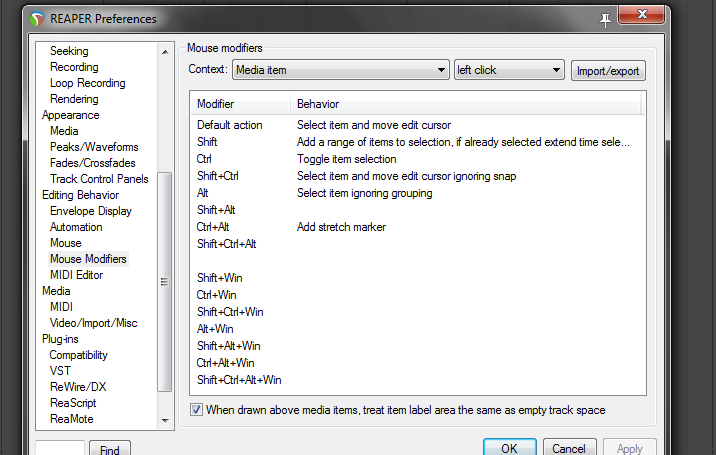
Task: Click the sidebar scrollbar thumb
Action: point(165,282)
